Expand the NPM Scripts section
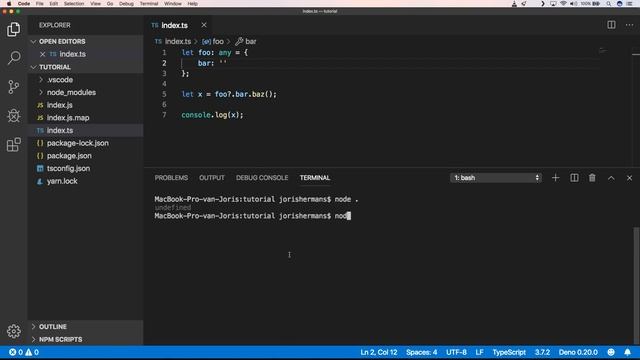This screenshot has width=640, height=360. coord(60,339)
